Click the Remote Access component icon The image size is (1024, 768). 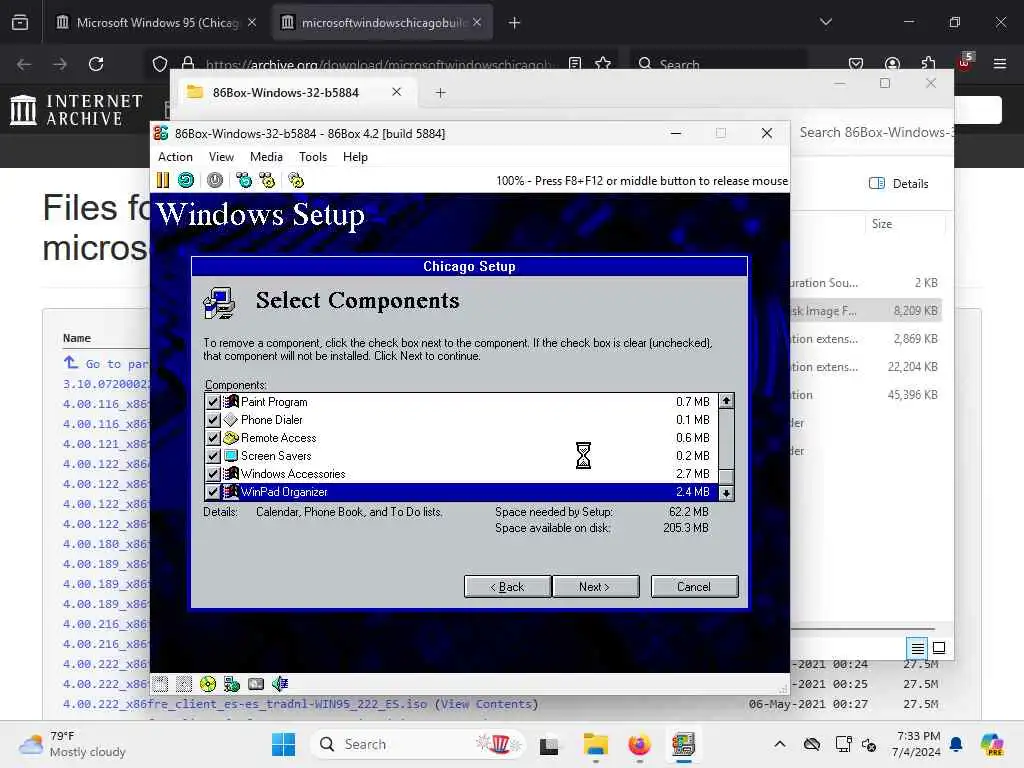click(x=231, y=438)
